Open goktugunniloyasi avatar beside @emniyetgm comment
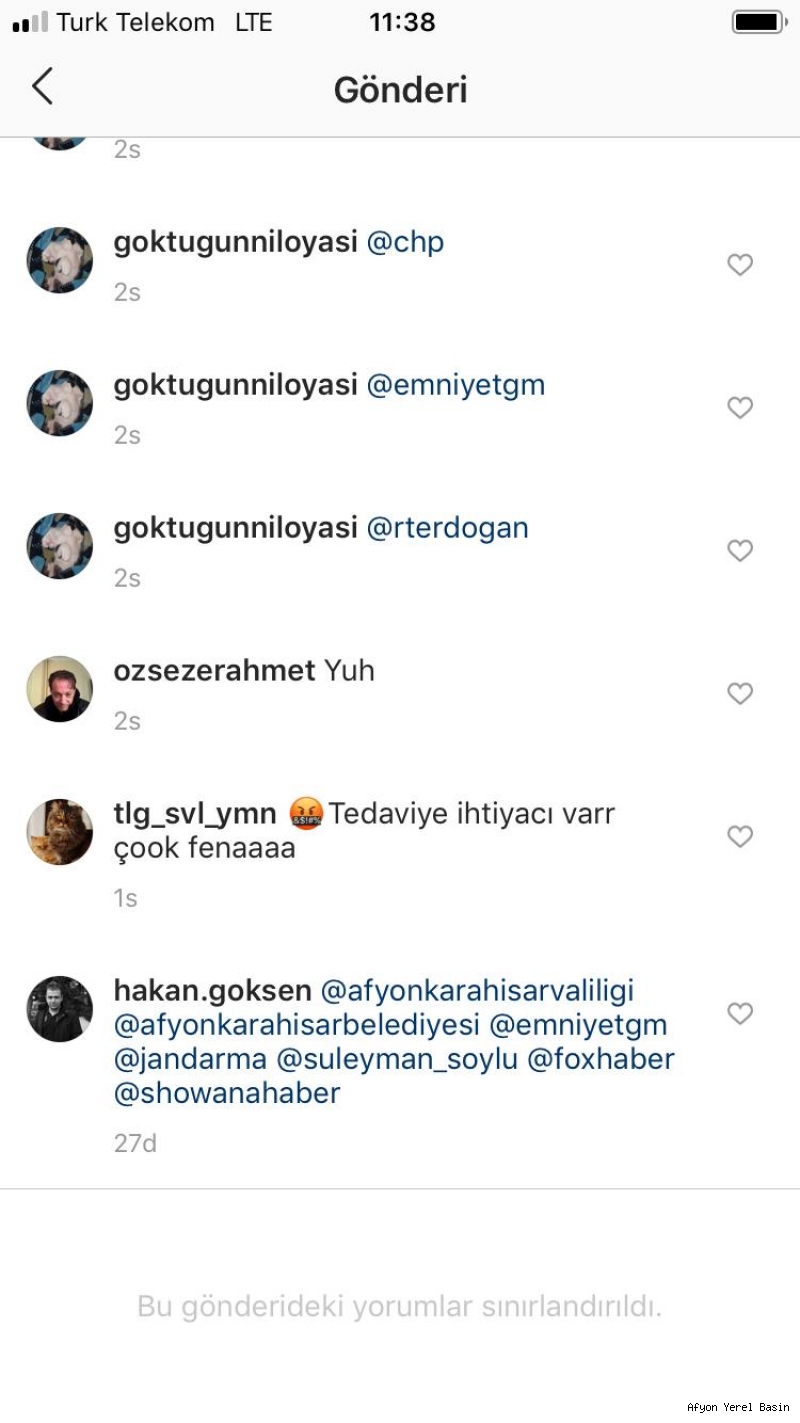Image resolution: width=800 pixels, height=1423 pixels. [60, 403]
